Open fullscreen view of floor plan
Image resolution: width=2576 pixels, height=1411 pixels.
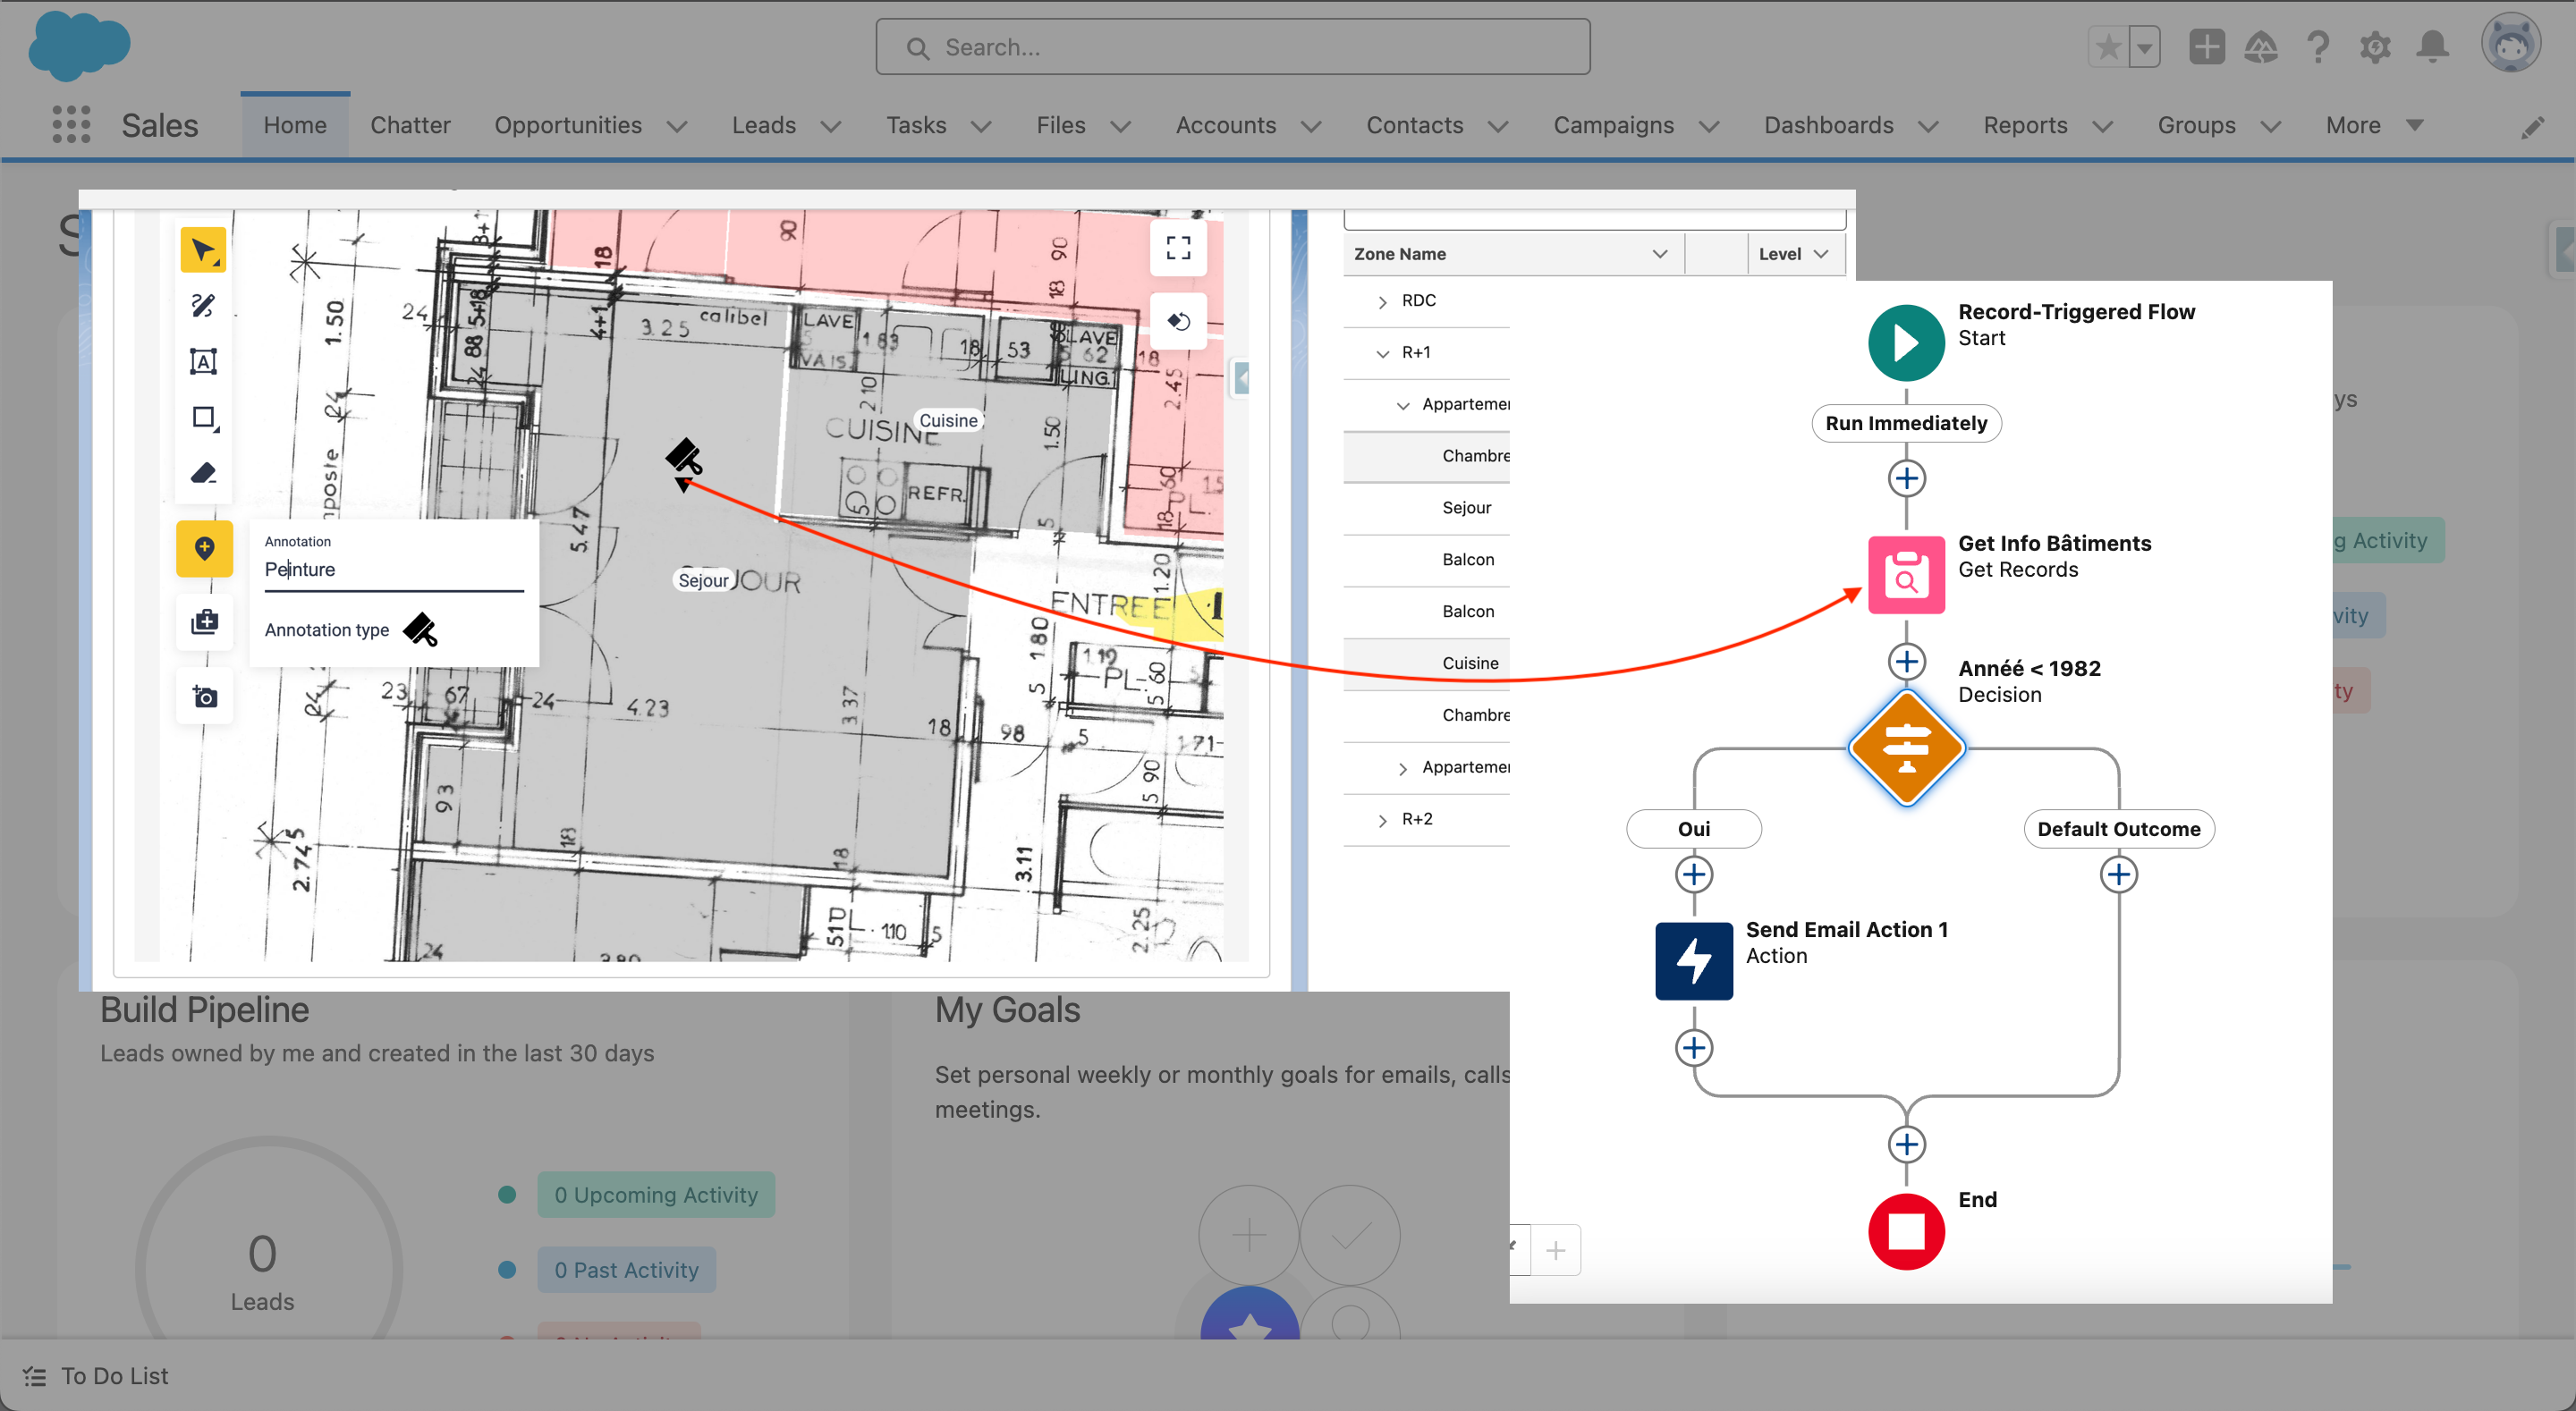(x=1178, y=248)
